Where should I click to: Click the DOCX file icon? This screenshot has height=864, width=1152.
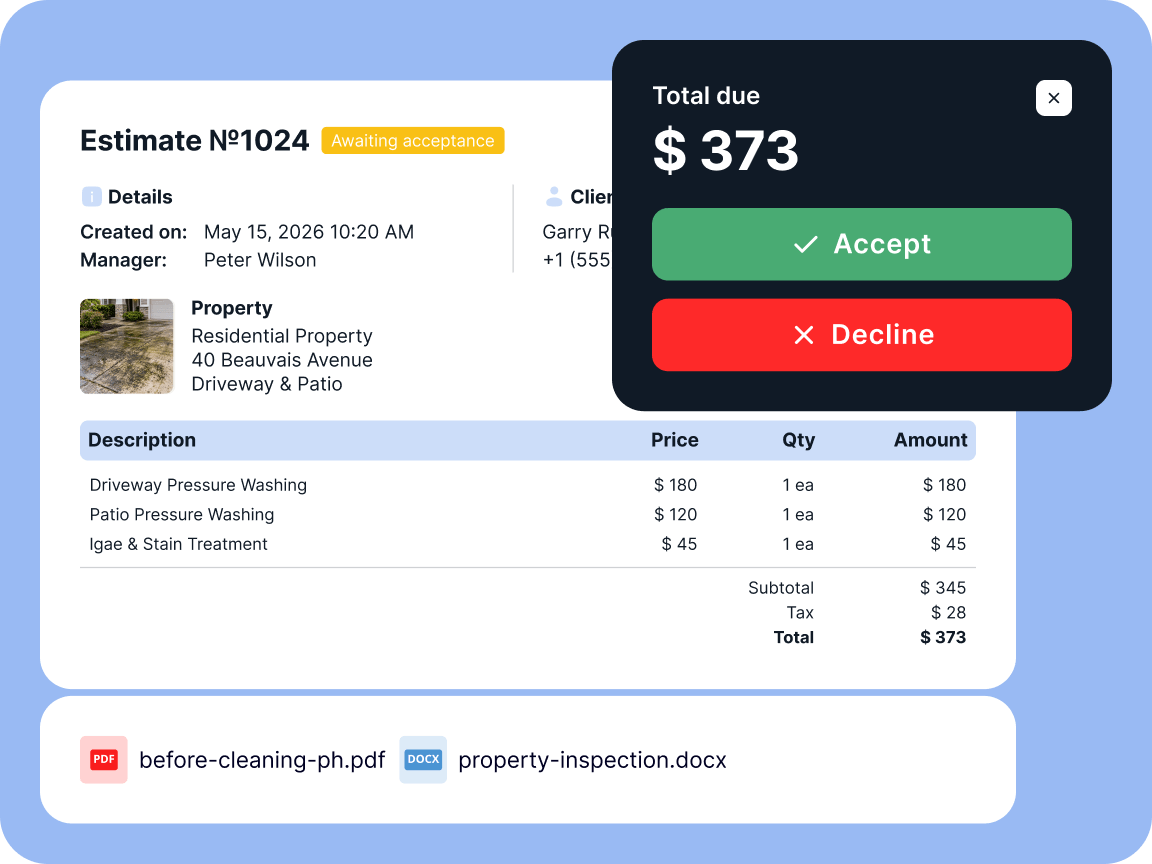coord(423,760)
